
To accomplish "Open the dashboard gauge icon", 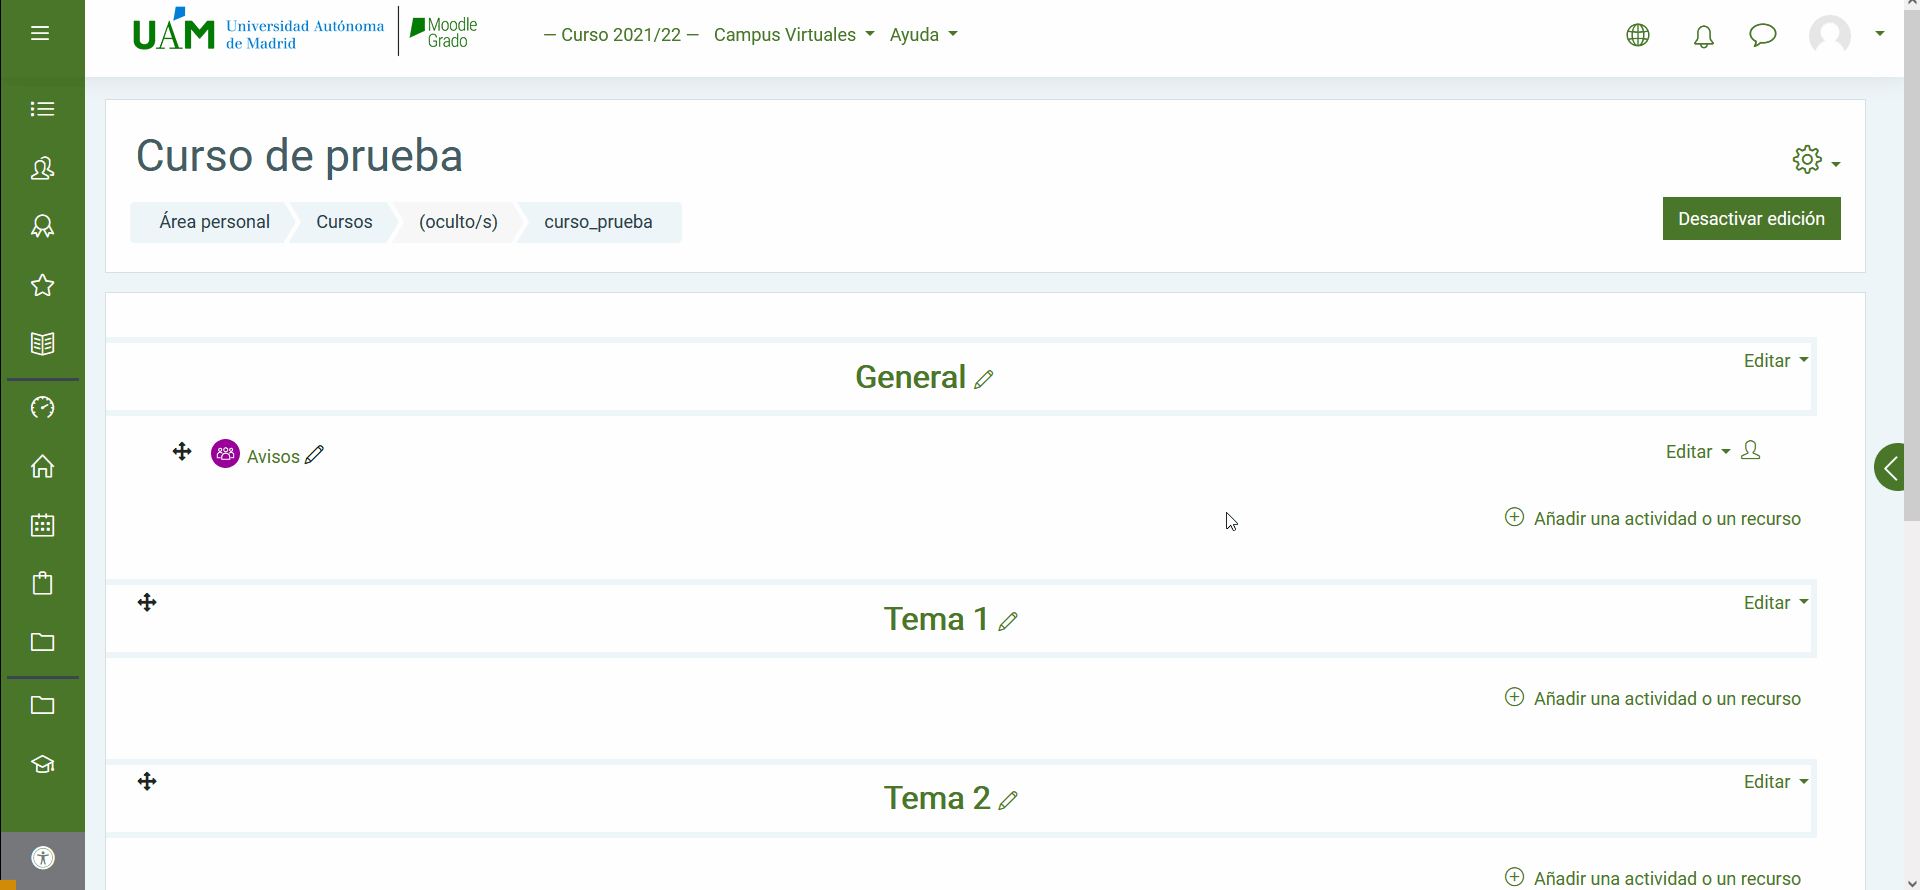I will [42, 407].
